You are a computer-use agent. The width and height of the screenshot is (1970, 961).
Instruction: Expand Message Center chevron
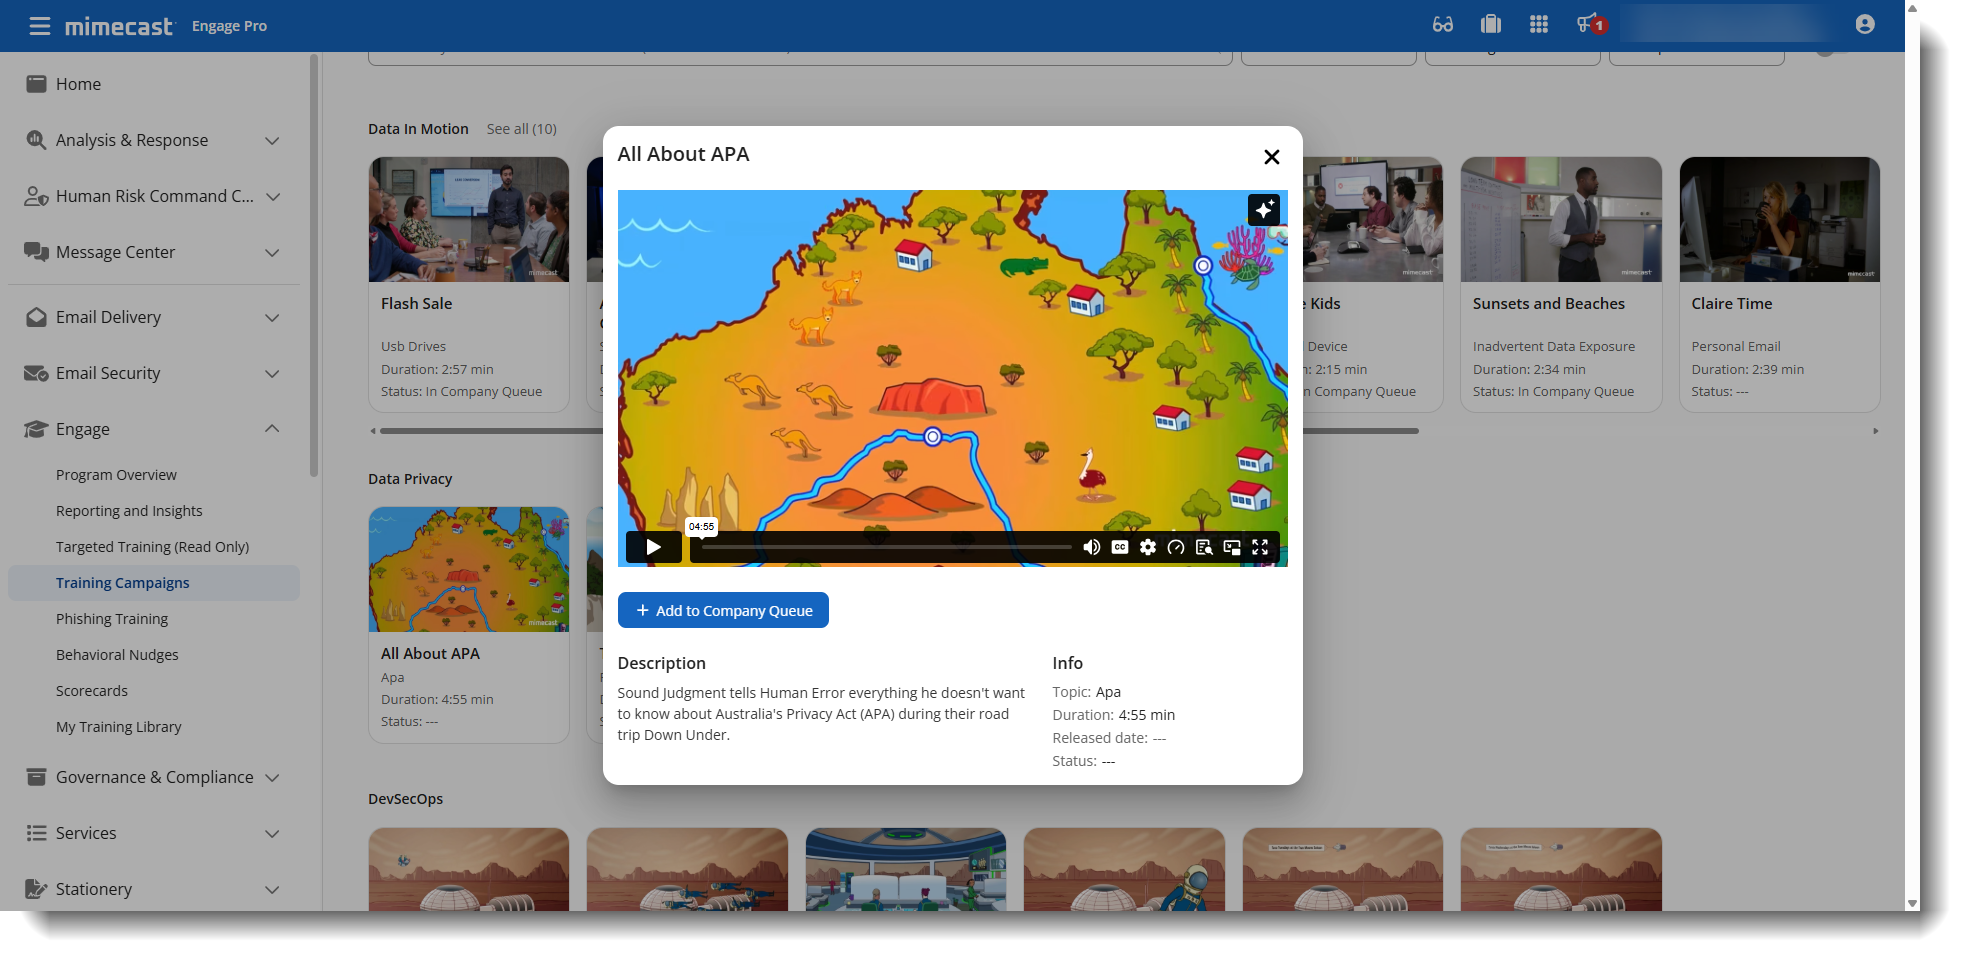[272, 252]
